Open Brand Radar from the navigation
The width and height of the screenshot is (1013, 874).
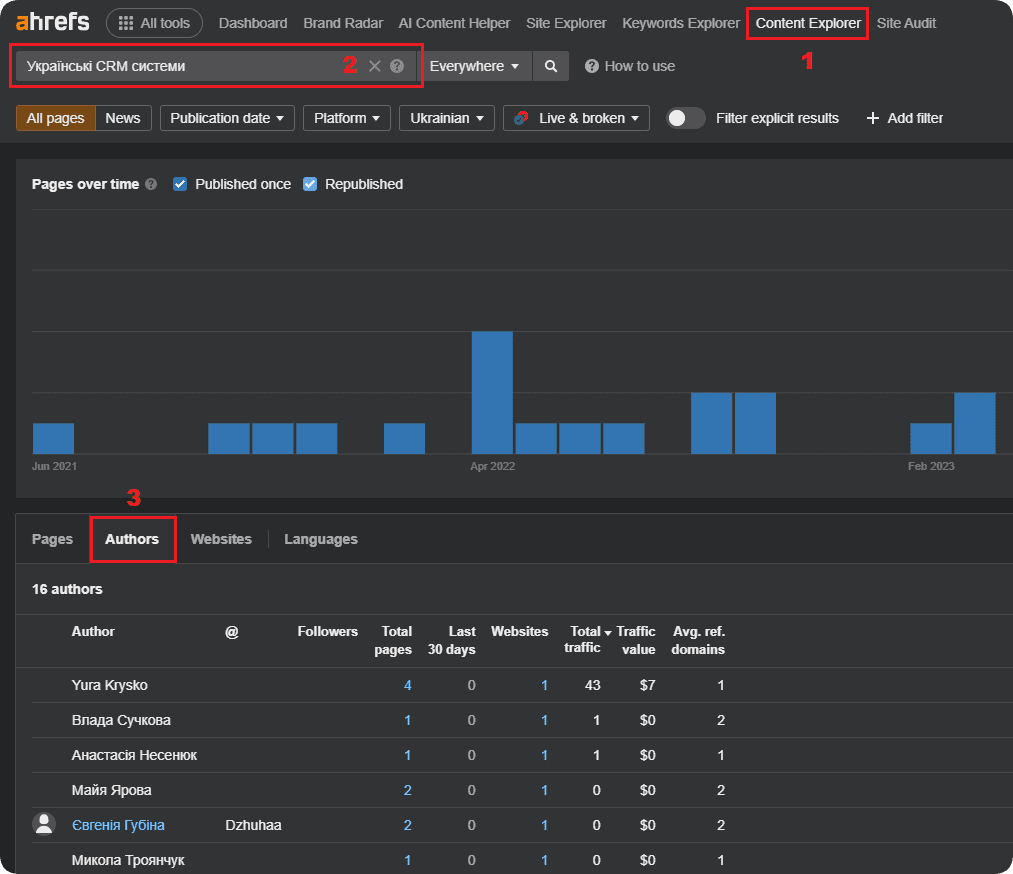(343, 23)
